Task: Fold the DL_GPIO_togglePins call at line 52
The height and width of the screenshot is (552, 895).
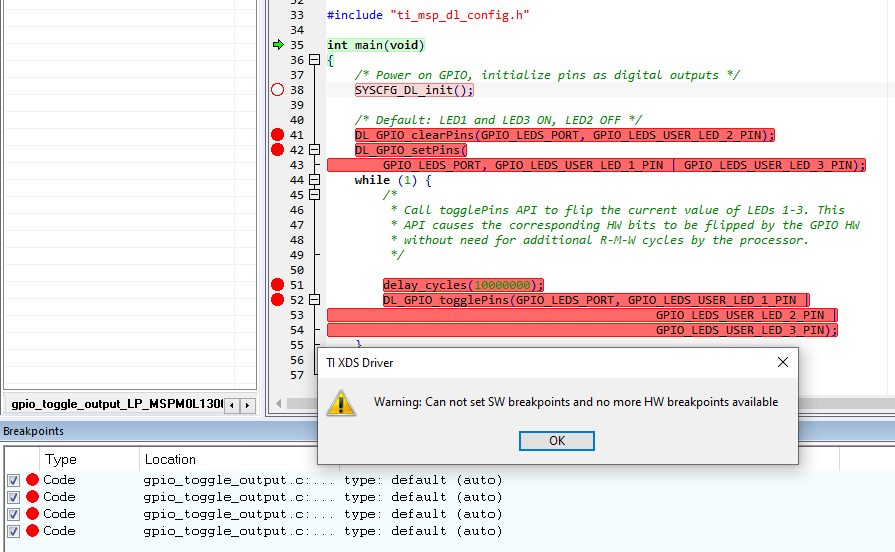Action: tap(315, 300)
